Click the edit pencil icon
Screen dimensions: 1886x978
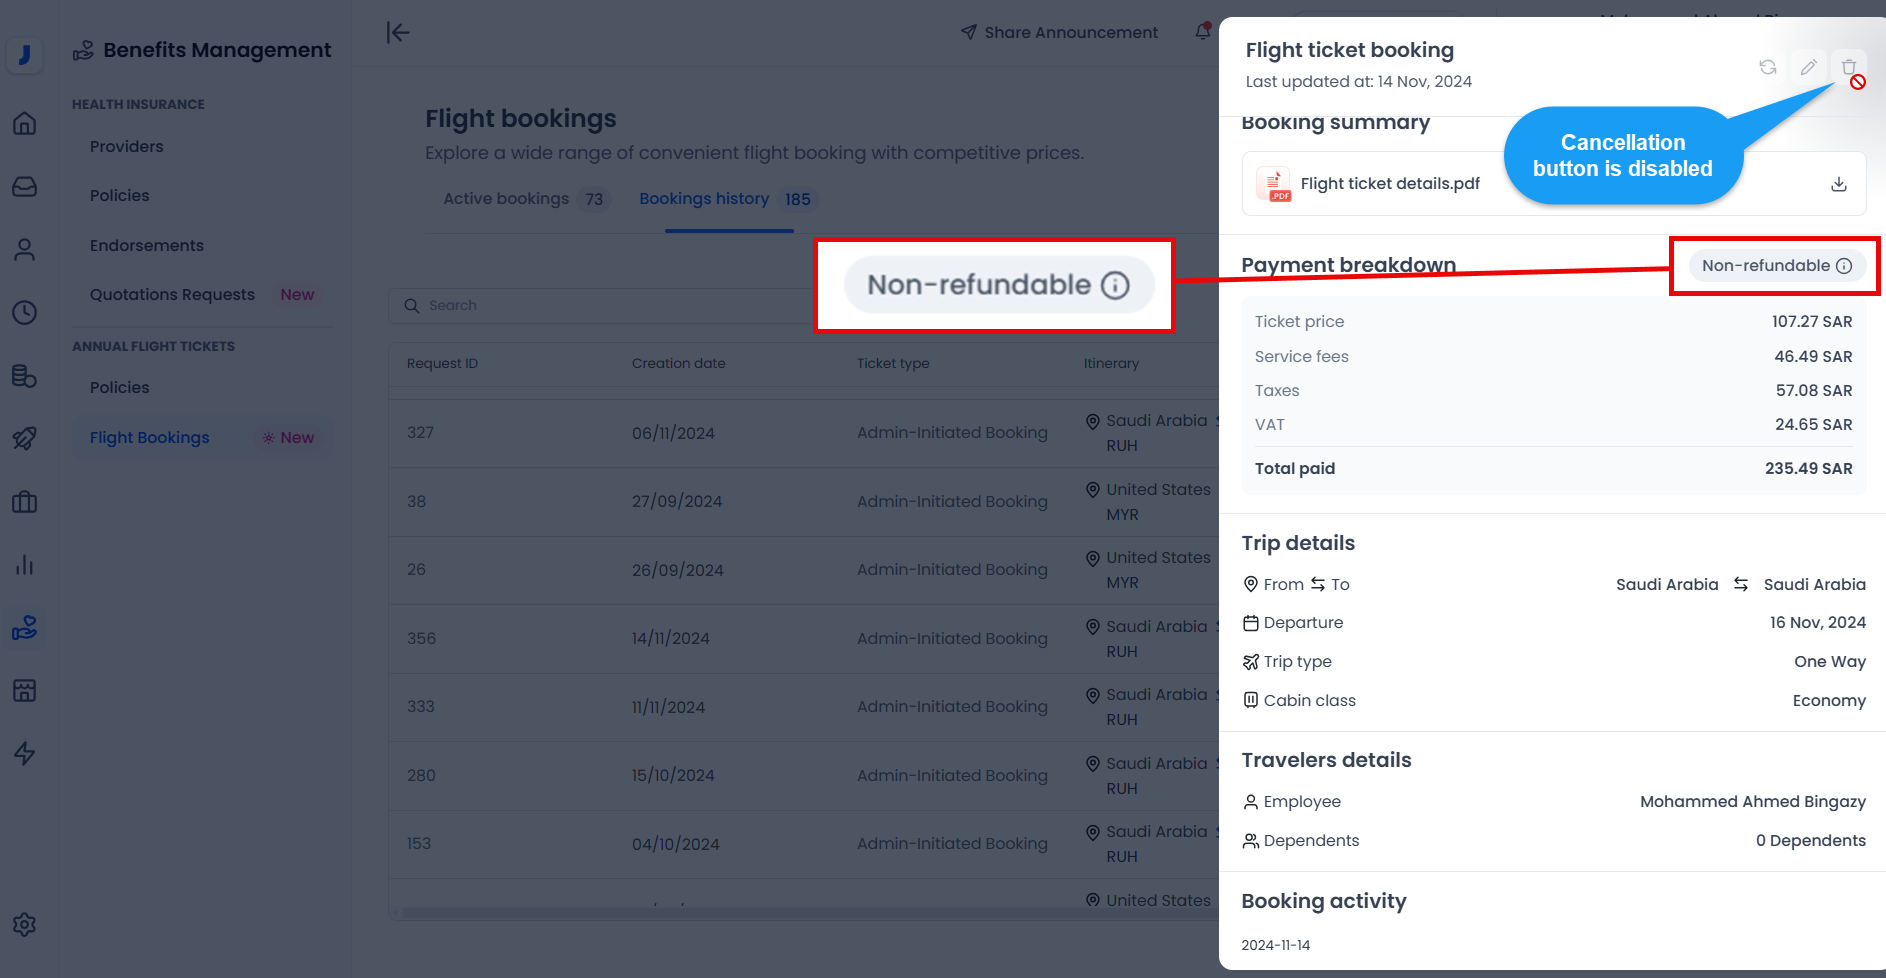click(x=1808, y=67)
